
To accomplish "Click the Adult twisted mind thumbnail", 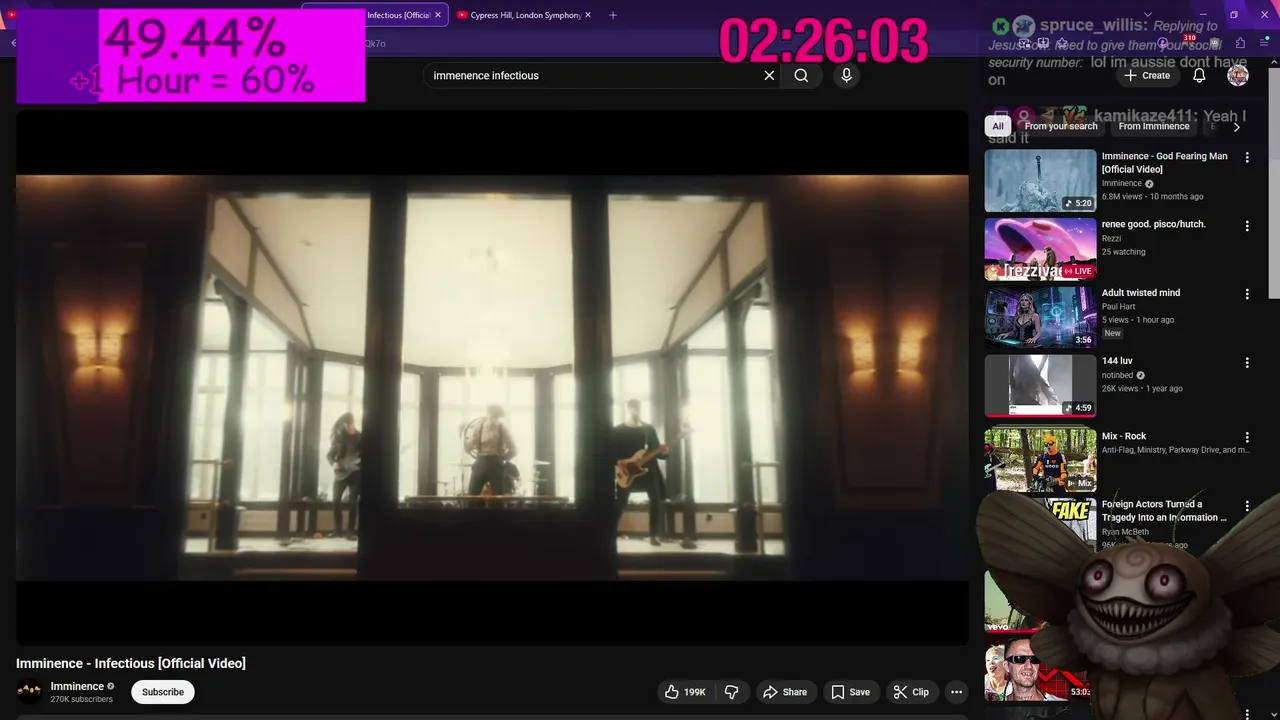I will point(1040,317).
